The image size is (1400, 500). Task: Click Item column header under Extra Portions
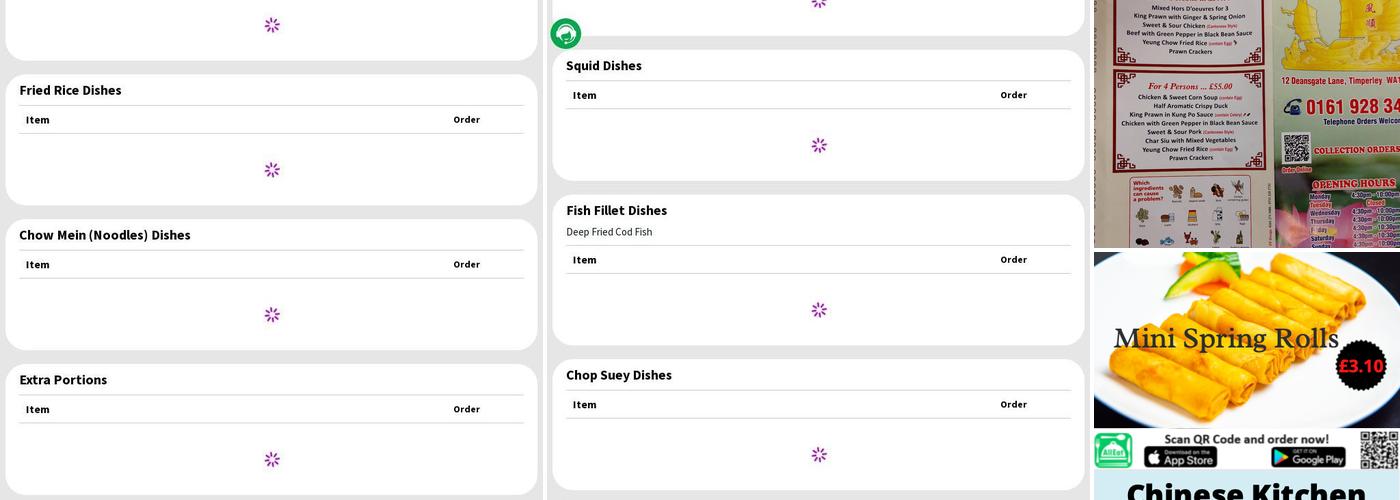coord(38,409)
